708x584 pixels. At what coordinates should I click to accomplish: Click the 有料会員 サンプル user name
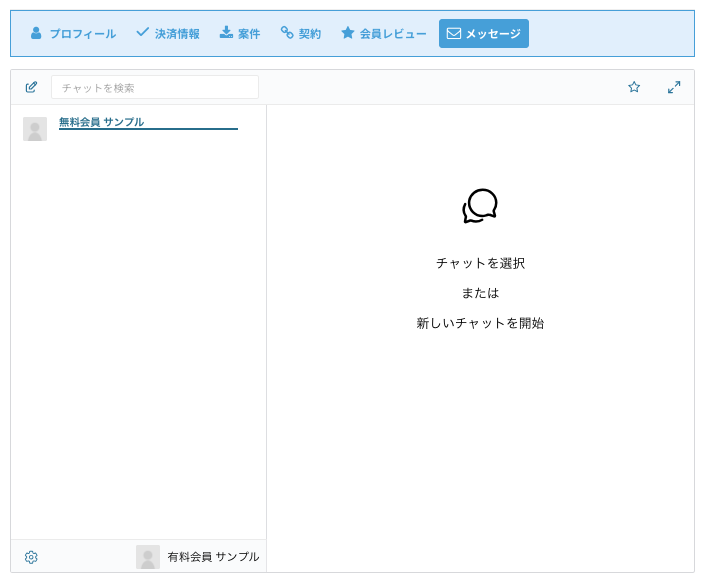pos(213,557)
